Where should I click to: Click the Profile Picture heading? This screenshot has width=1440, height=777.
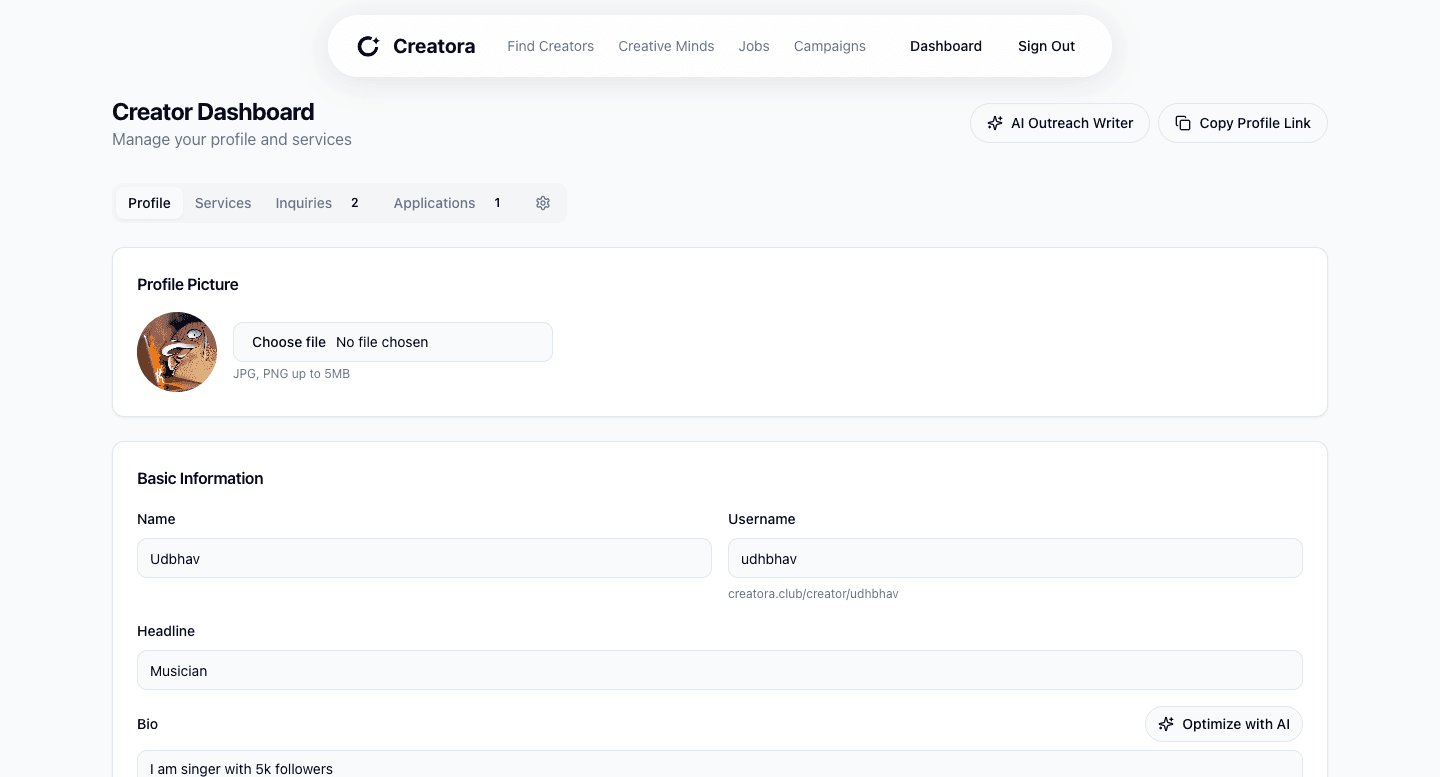pyautogui.click(x=188, y=284)
